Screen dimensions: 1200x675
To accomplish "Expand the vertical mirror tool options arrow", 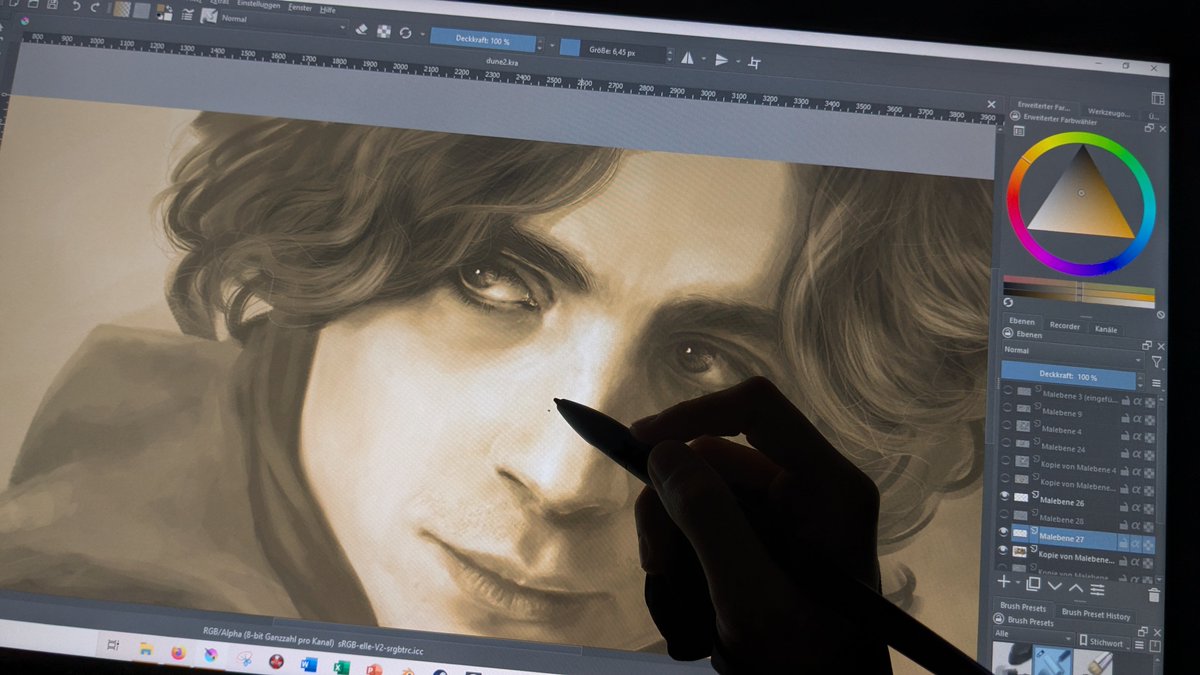I will coord(739,61).
